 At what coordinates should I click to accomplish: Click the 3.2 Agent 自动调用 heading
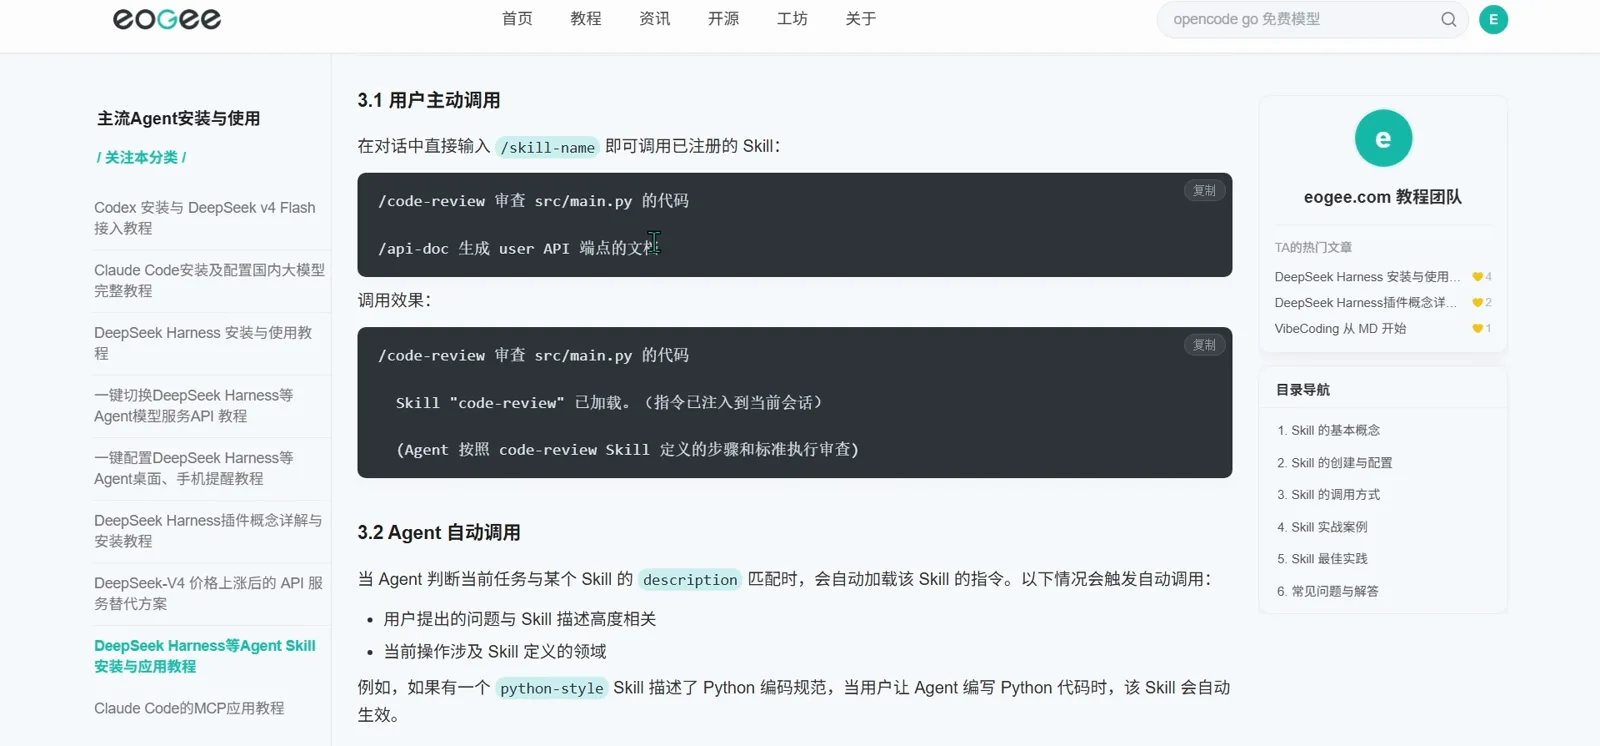point(439,533)
